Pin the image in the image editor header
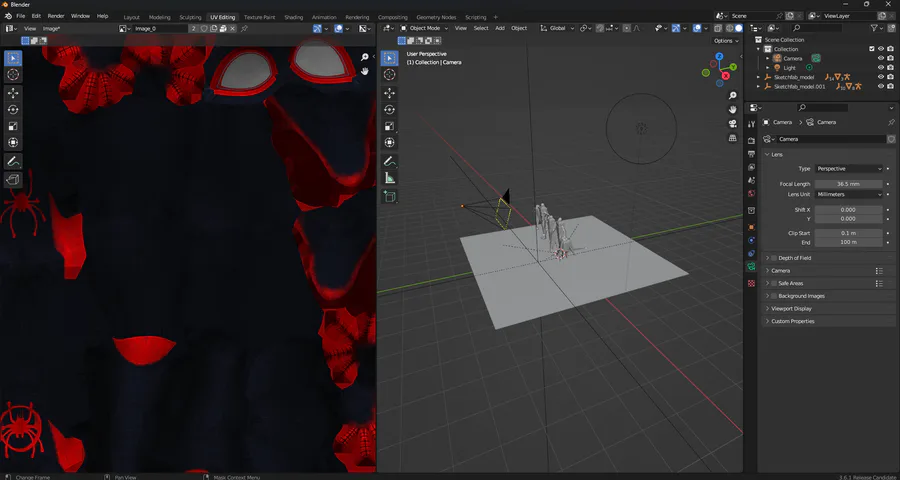Screen dimensions: 900x480 [244, 28]
